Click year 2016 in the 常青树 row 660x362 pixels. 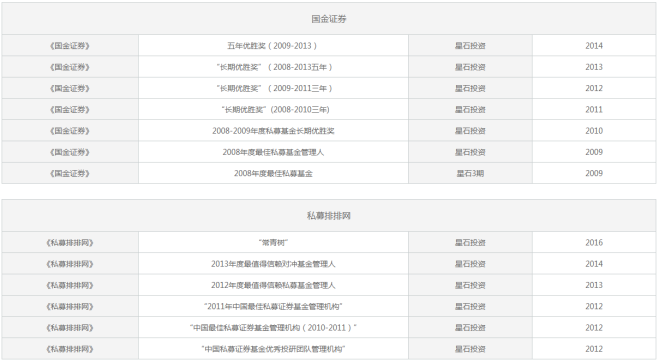click(594, 242)
